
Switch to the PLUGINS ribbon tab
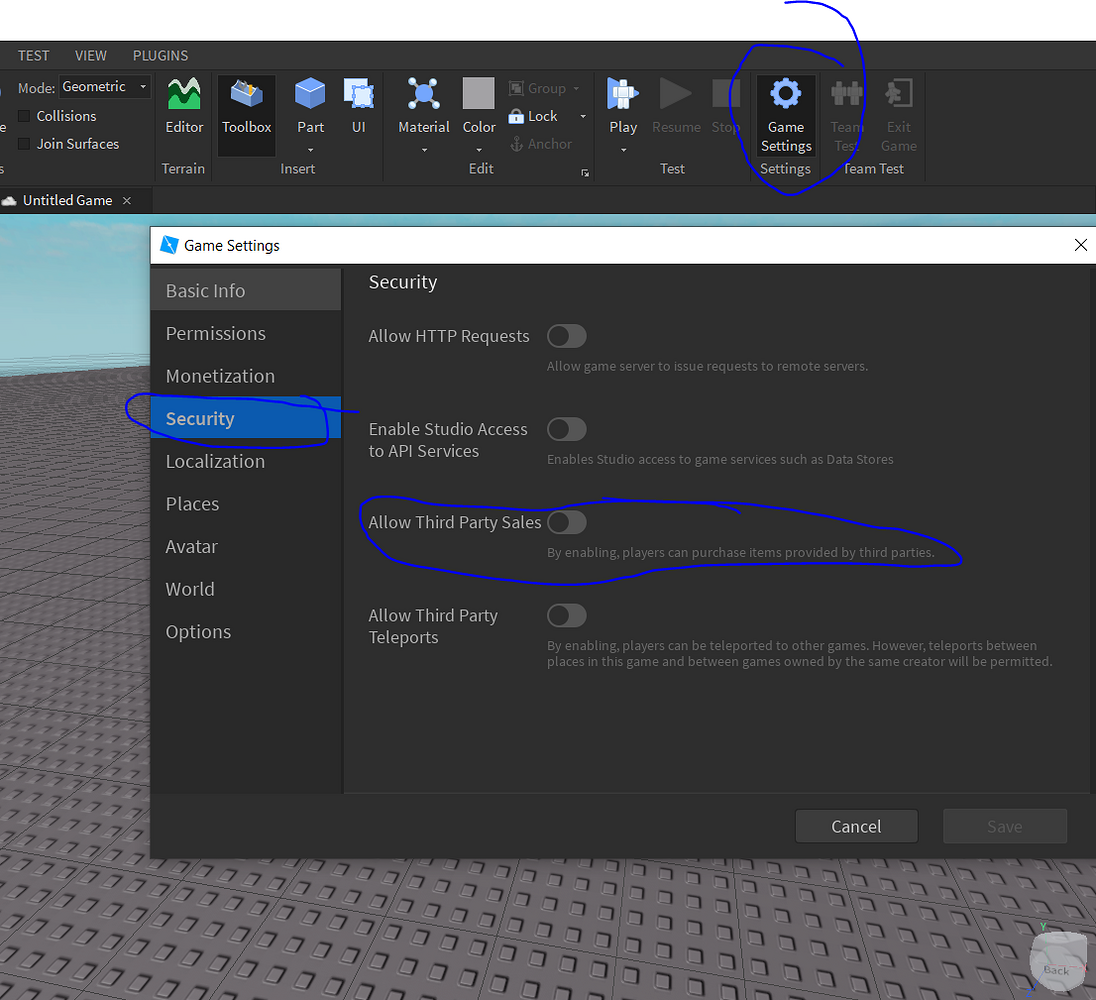(x=160, y=55)
